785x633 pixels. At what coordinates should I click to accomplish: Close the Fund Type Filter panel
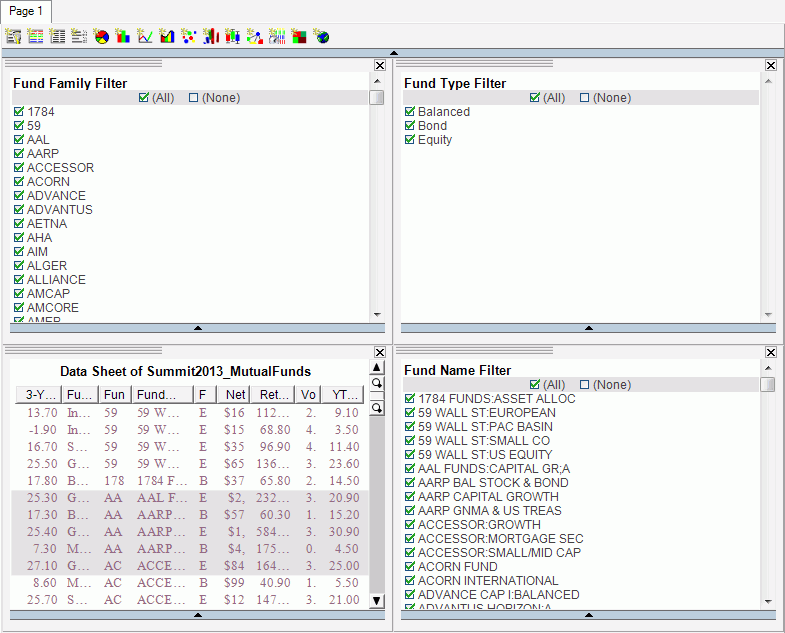pos(771,66)
